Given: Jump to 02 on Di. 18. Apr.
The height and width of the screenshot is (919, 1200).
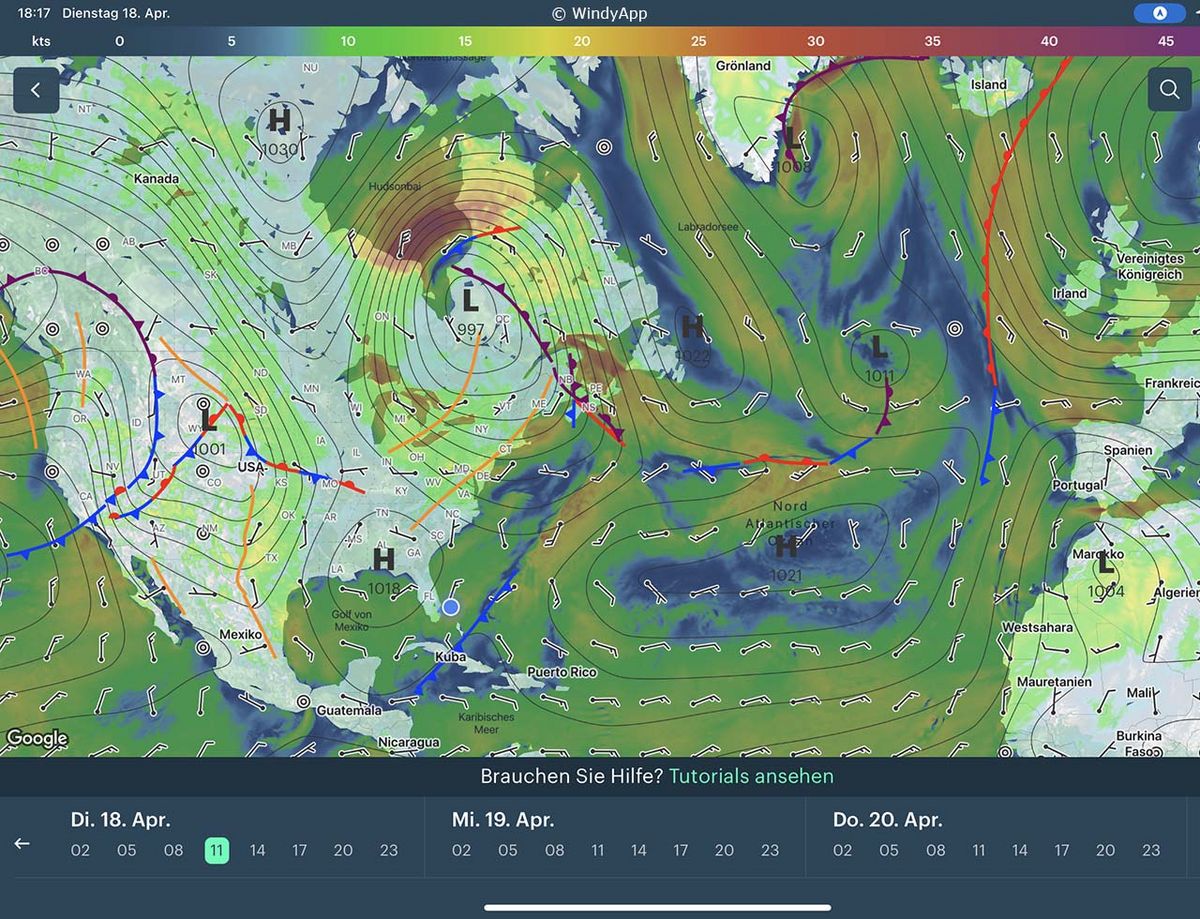Looking at the screenshot, I should (x=81, y=851).
